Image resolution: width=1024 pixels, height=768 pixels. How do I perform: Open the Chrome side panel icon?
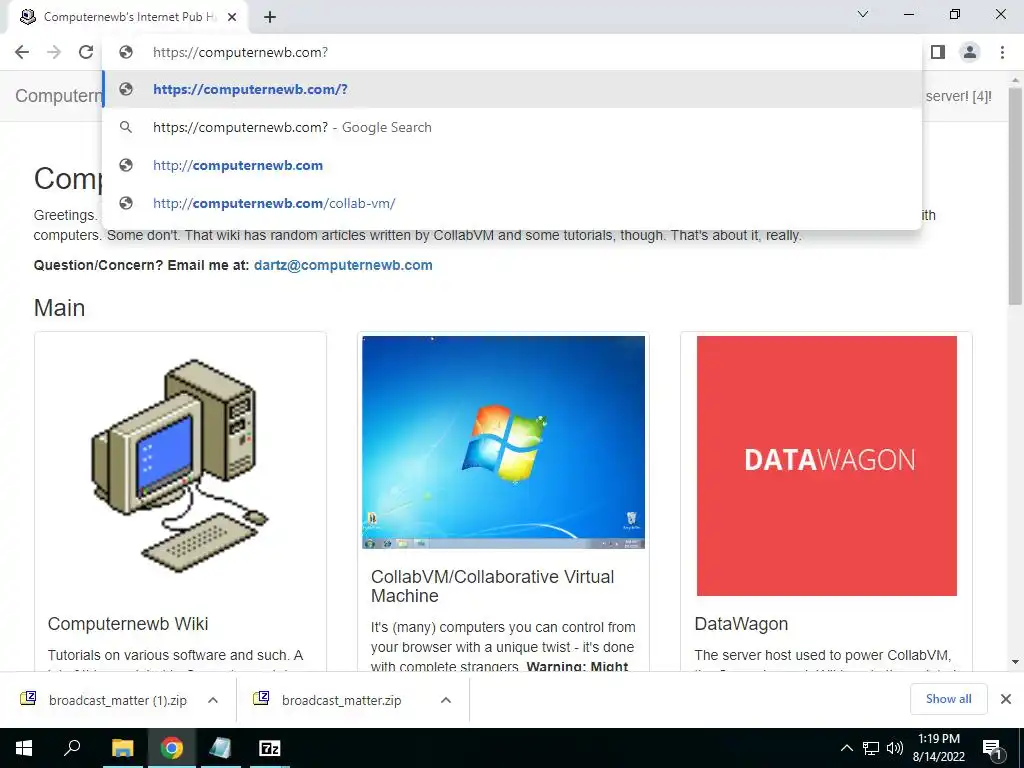point(938,52)
